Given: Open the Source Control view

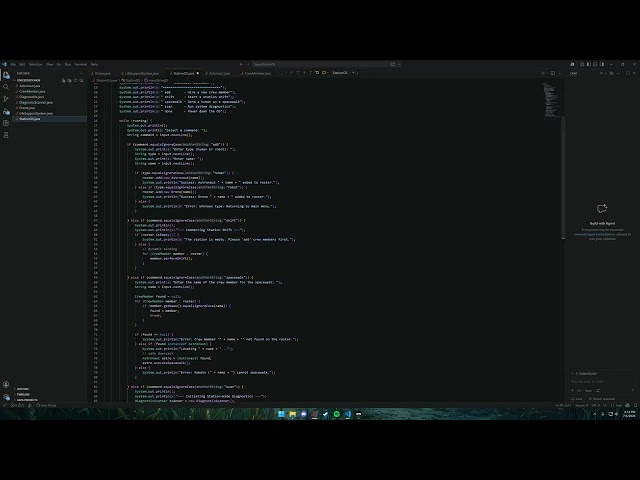Looking at the screenshot, I should click(6, 99).
